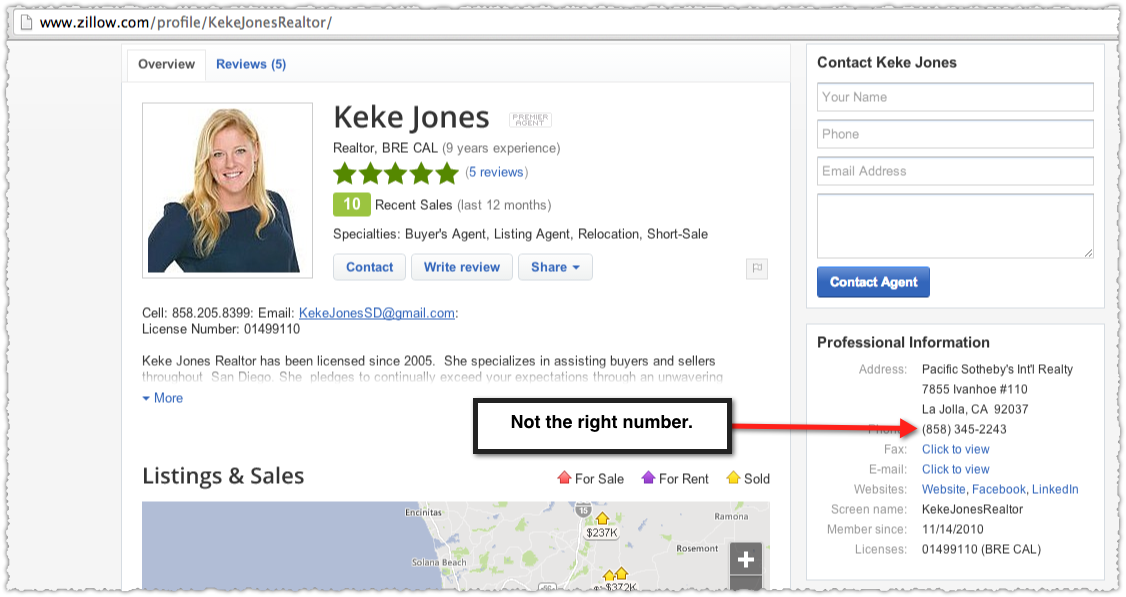Open the agent's Website link
The width and height of the screenshot is (1126, 597).
[x=944, y=489]
